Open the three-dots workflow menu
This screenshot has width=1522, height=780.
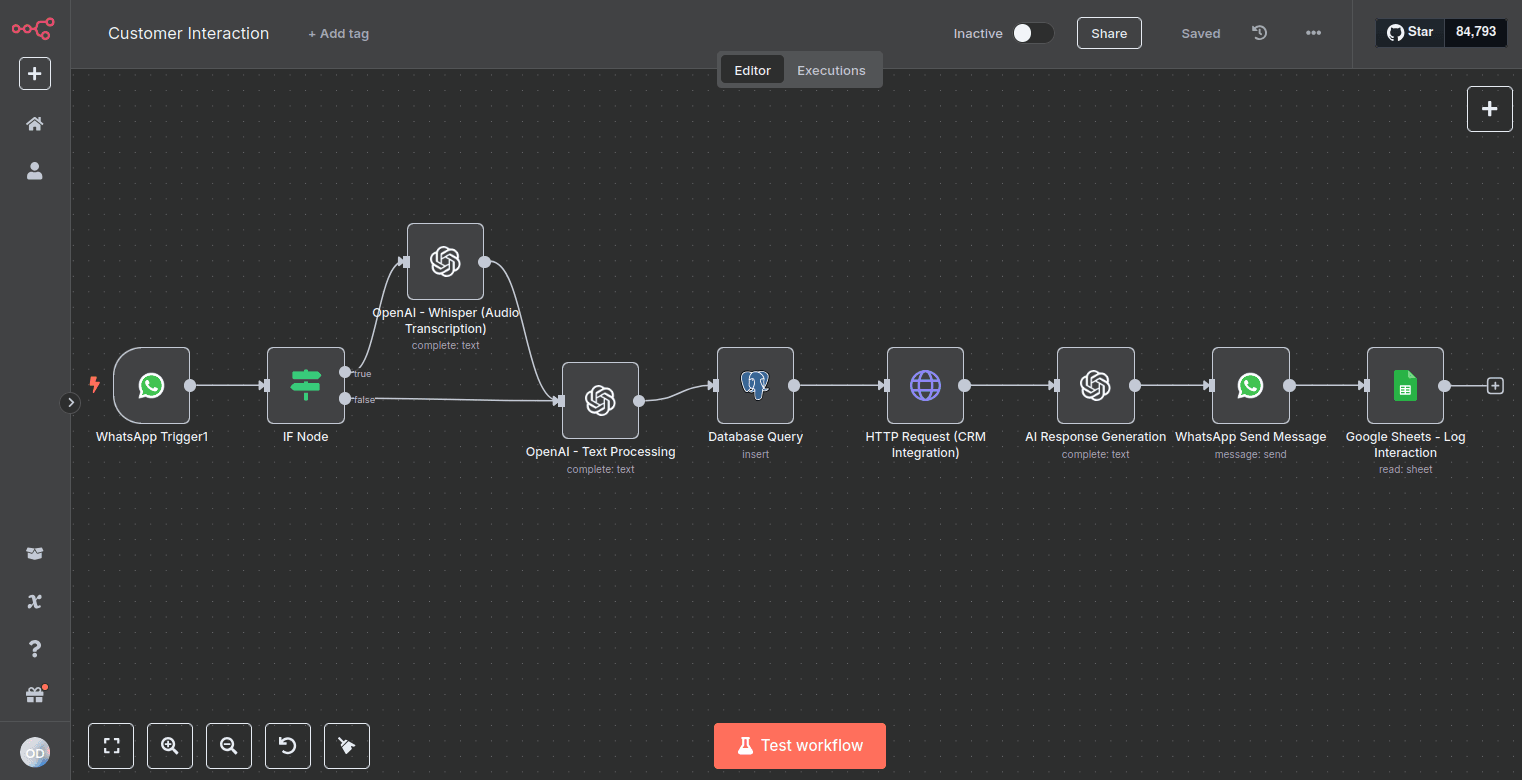click(1313, 33)
